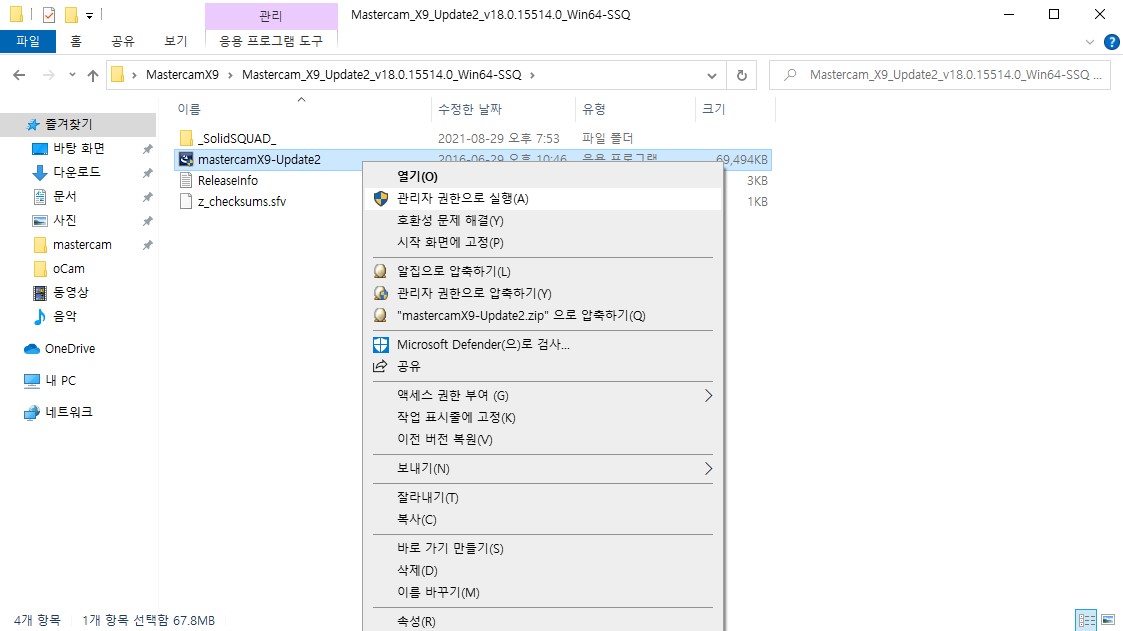Click the 바탕 화면 desktop icon in sidebar
Image resolution: width=1123 pixels, height=631 pixels.
[x=40, y=148]
